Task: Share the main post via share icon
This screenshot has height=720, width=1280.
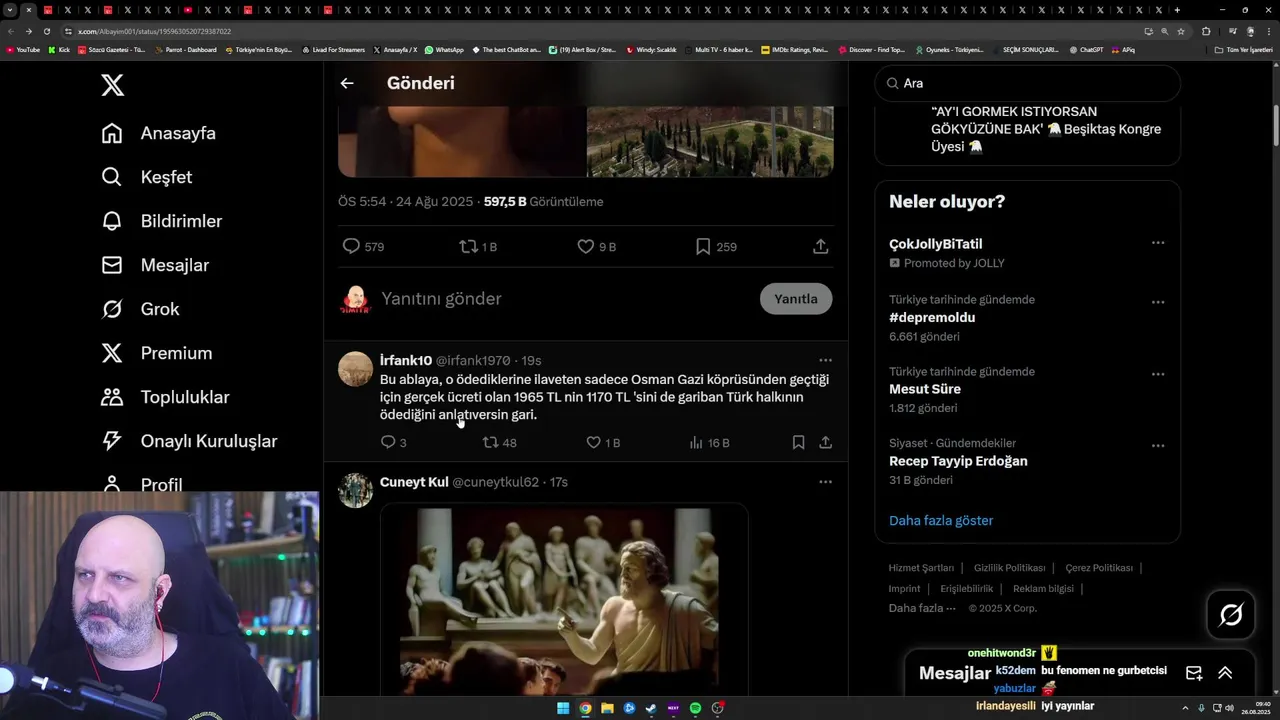Action: (x=821, y=246)
